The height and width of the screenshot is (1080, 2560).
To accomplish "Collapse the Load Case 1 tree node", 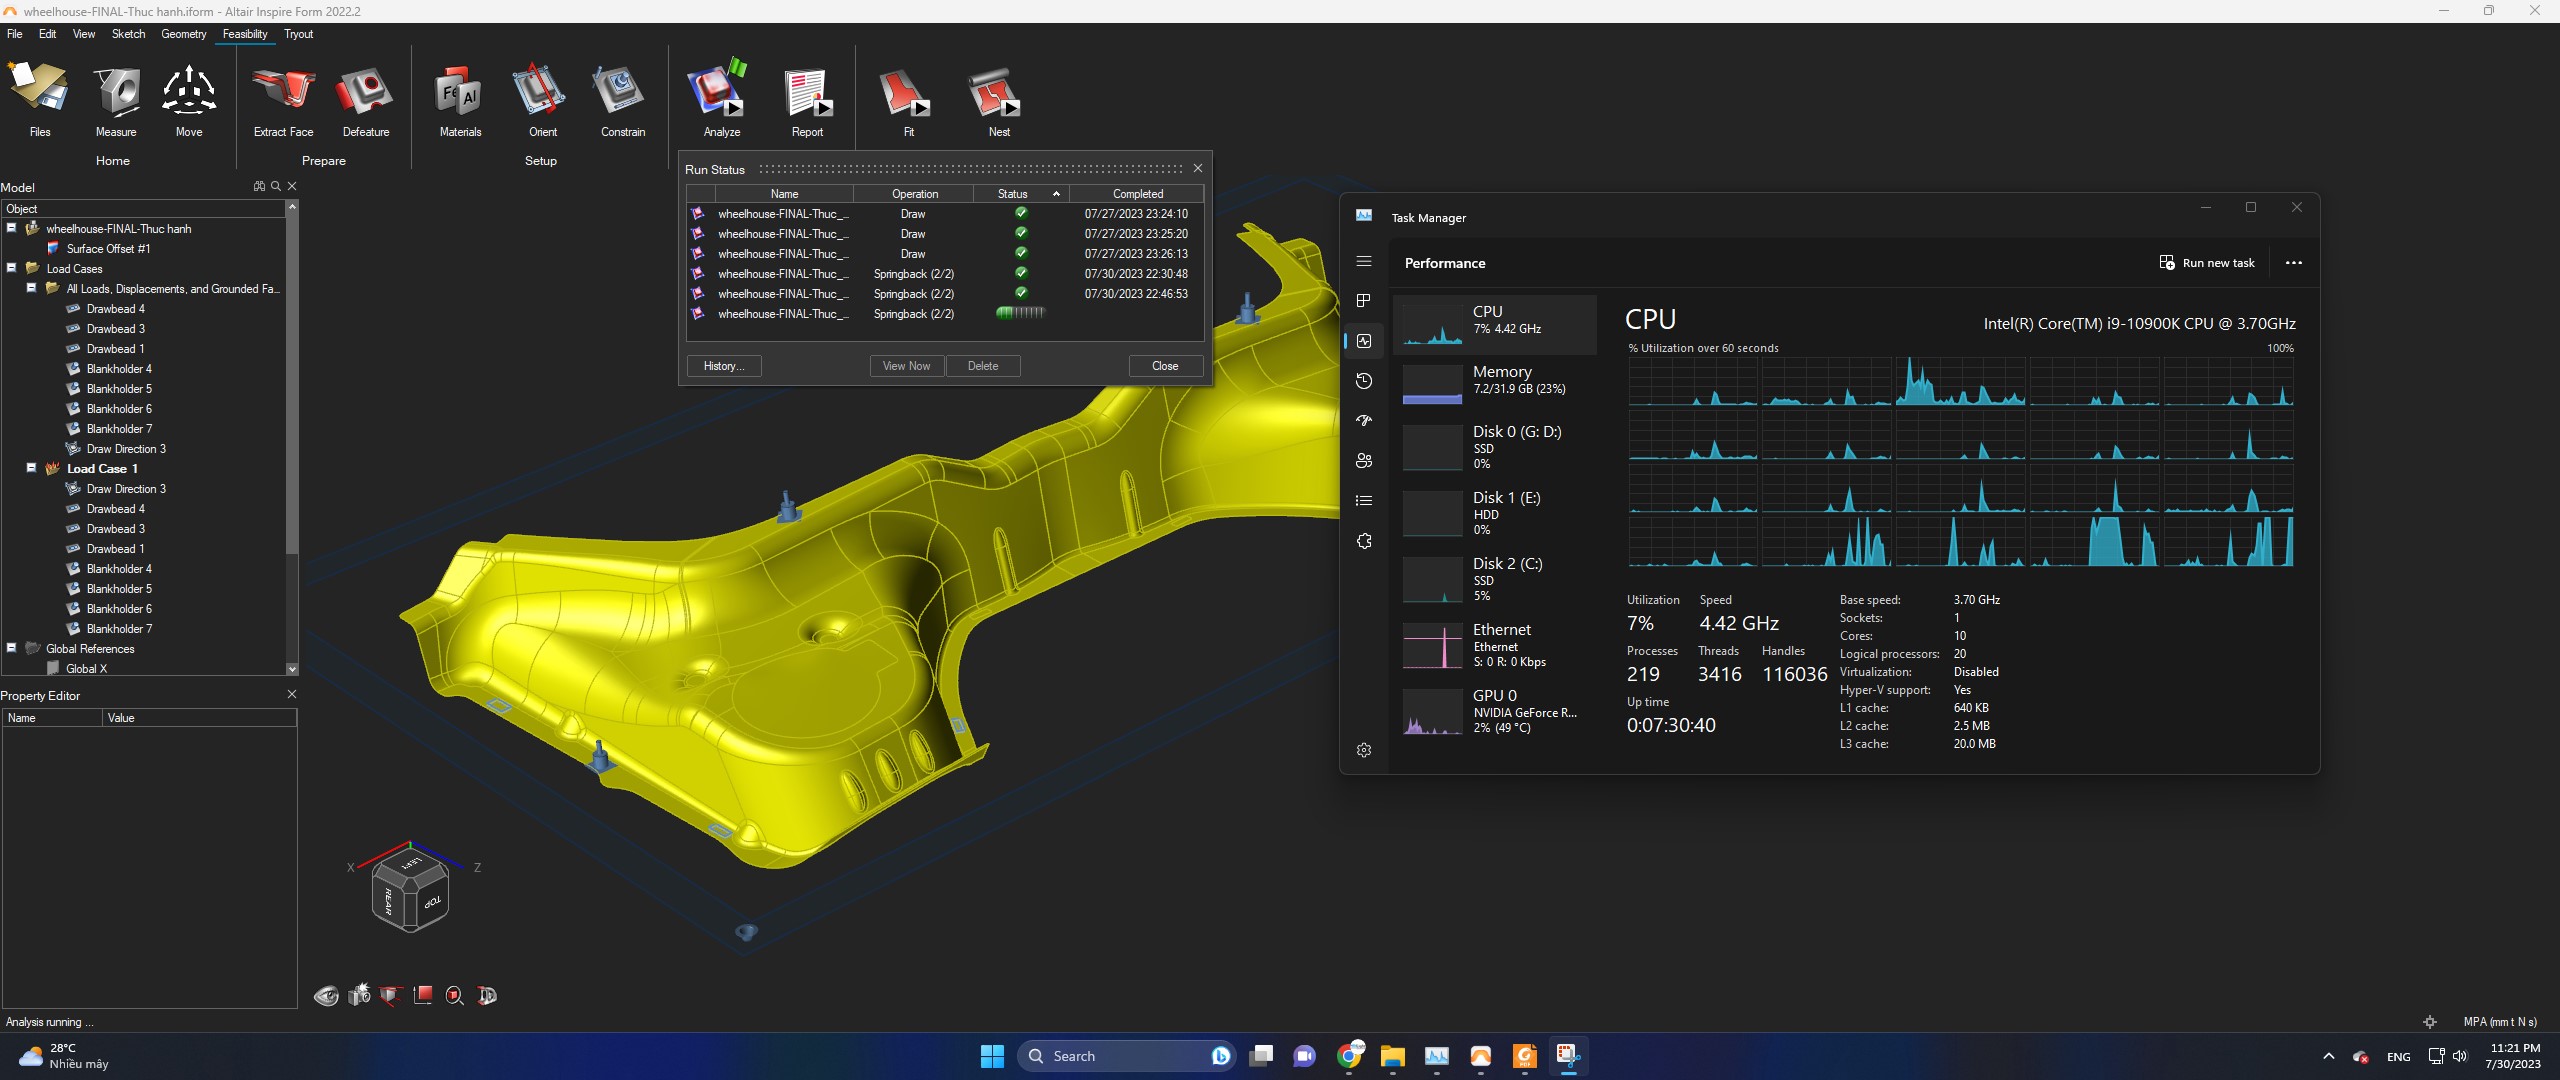I will click(x=31, y=468).
